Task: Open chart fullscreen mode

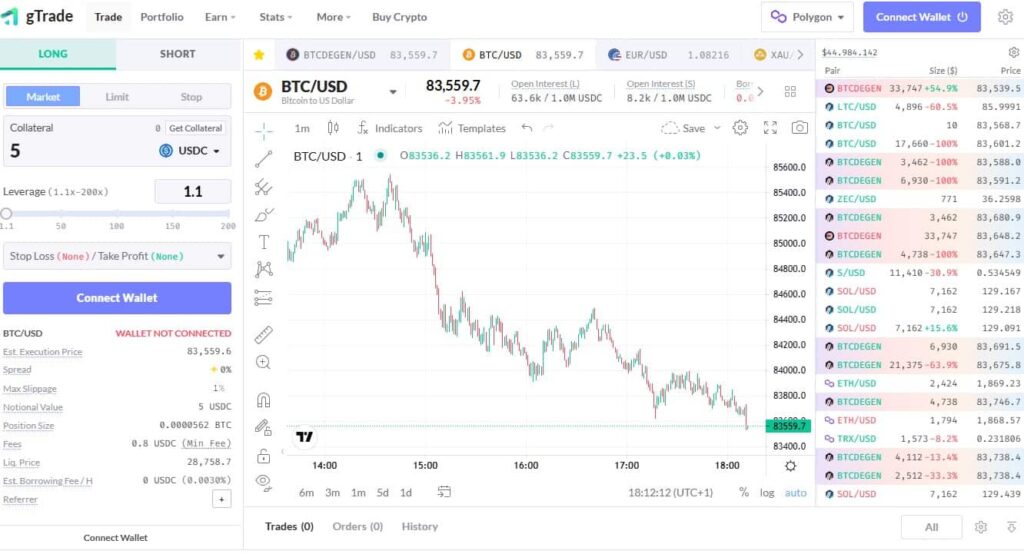Action: (x=770, y=128)
